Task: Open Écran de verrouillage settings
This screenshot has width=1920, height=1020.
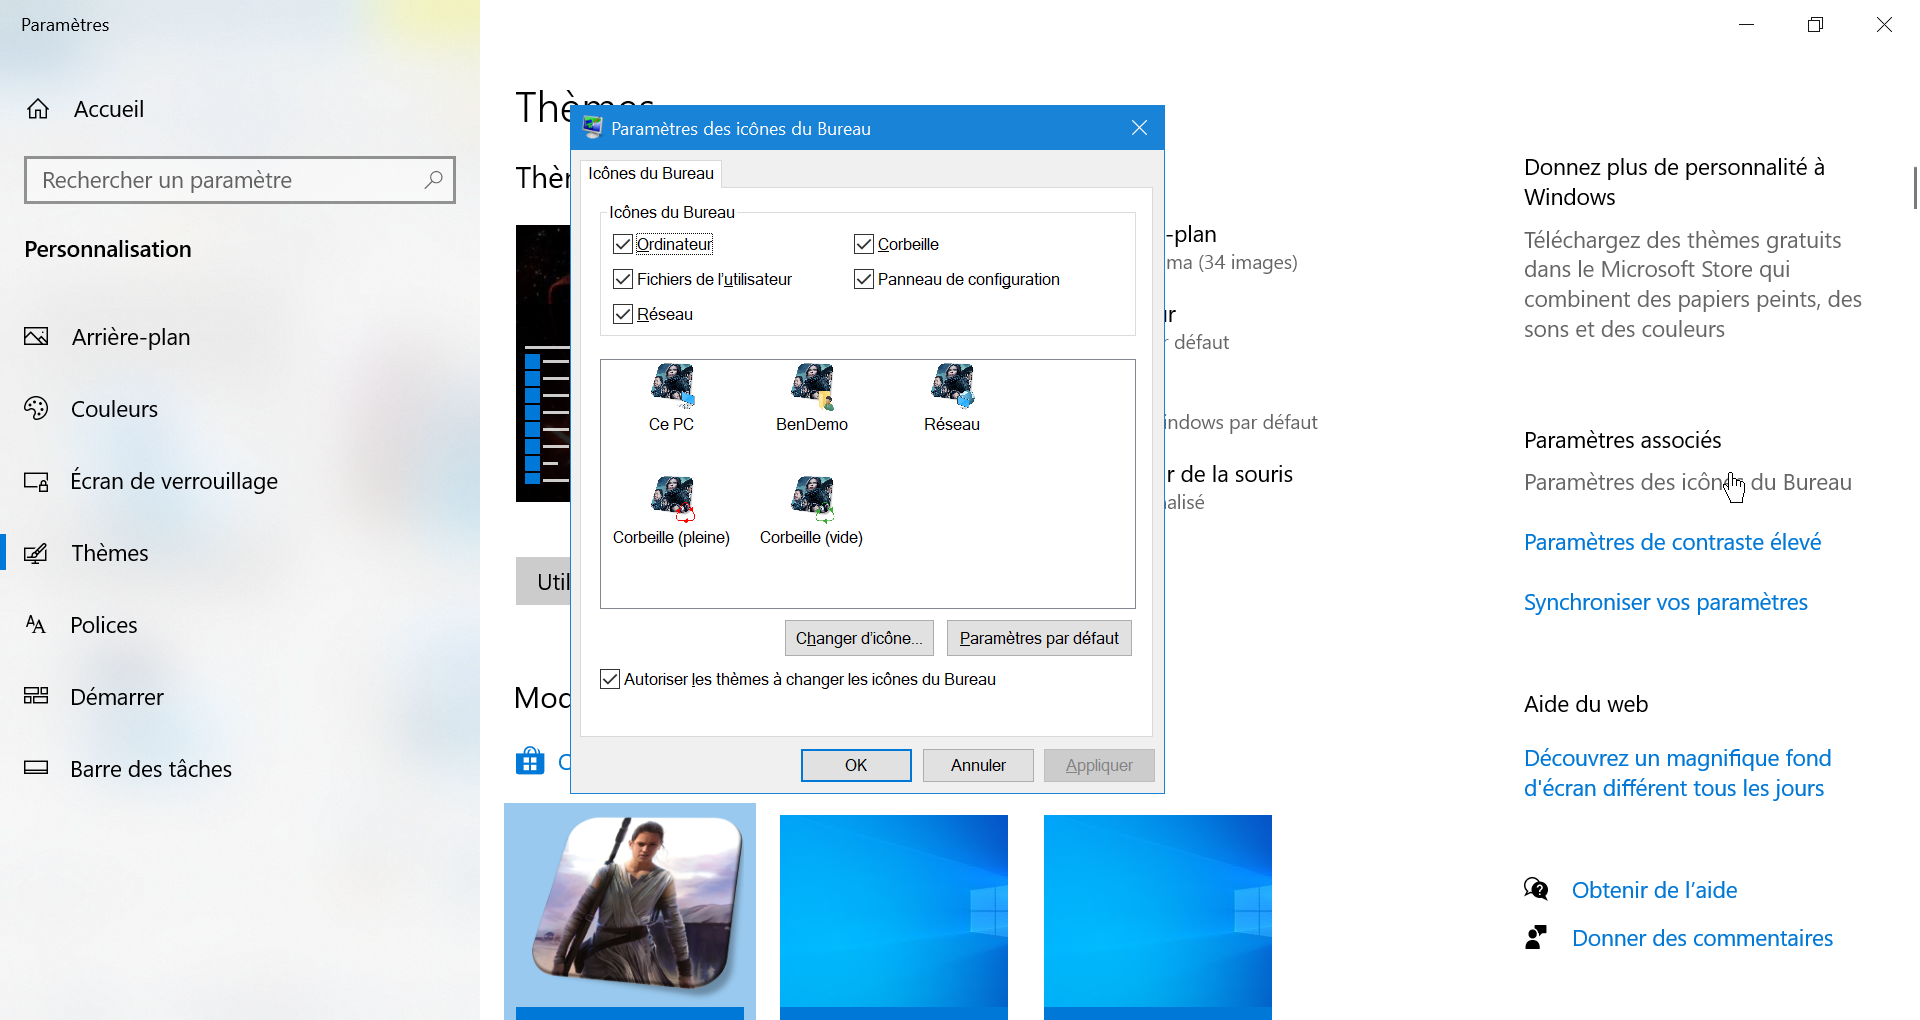Action: tap(173, 481)
